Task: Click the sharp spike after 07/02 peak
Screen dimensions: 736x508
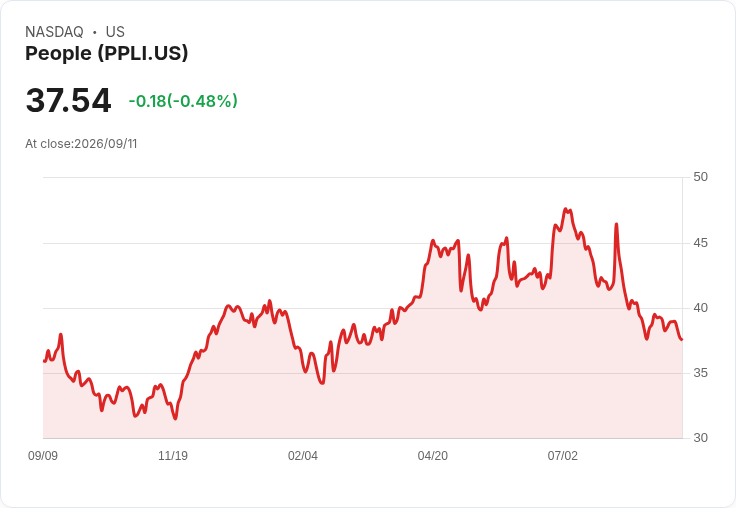Action: coord(616,224)
